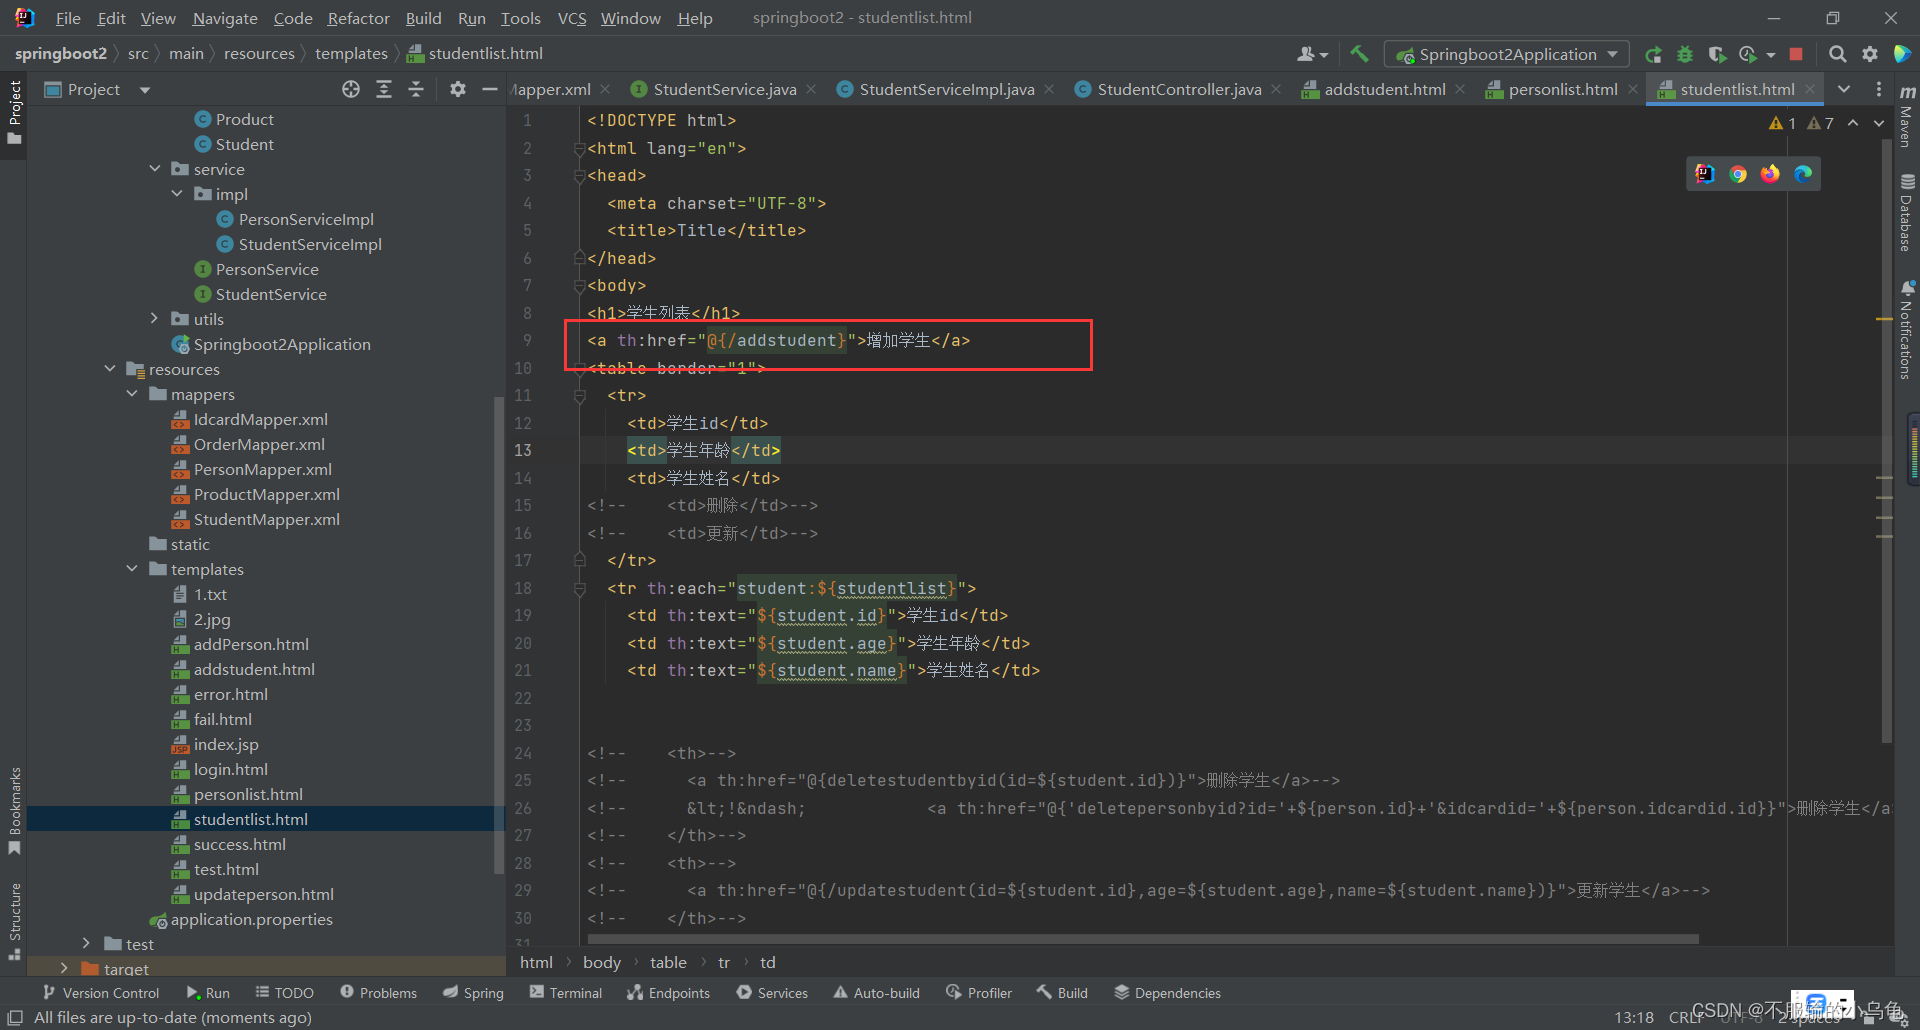
Task: Open page in Chrome browser preview
Action: (x=1738, y=174)
